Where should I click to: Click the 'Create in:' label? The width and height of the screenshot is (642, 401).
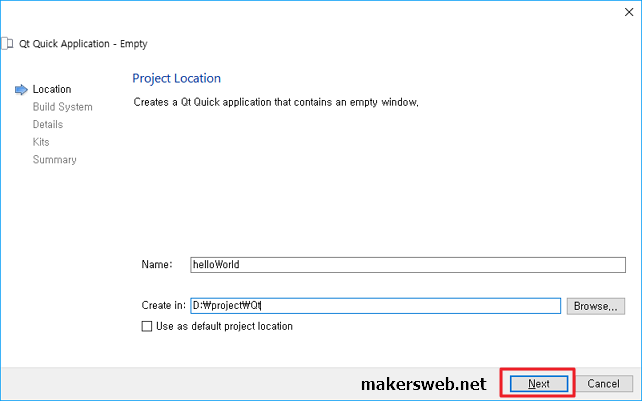[x=163, y=306]
